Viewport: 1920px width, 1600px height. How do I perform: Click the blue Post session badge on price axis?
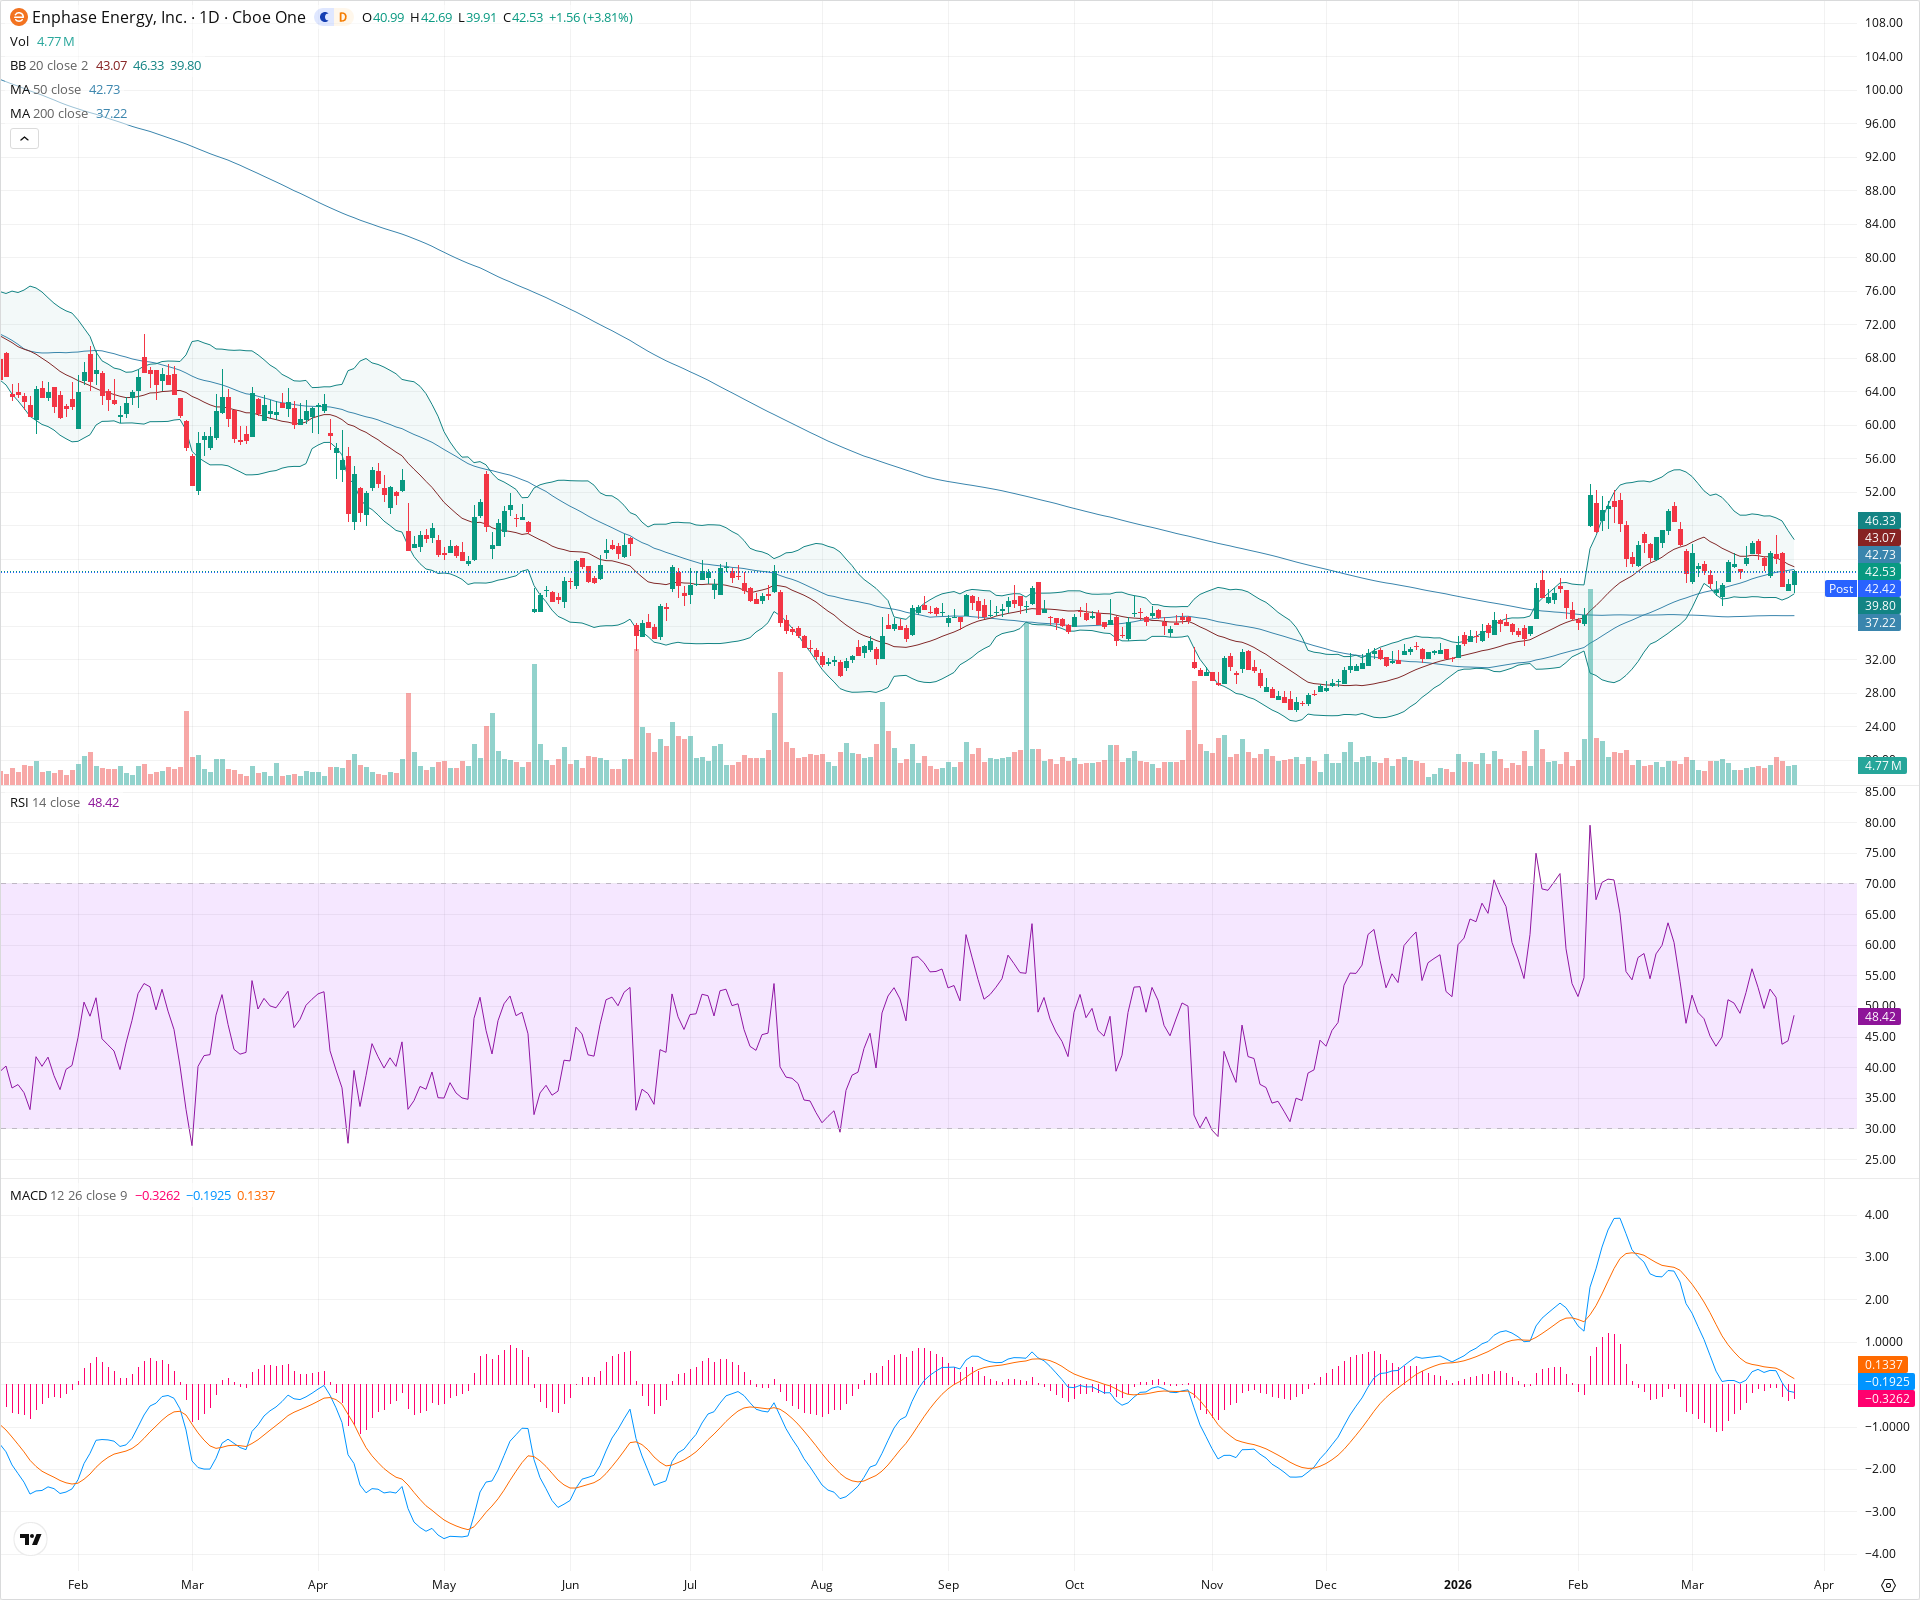tap(1841, 588)
